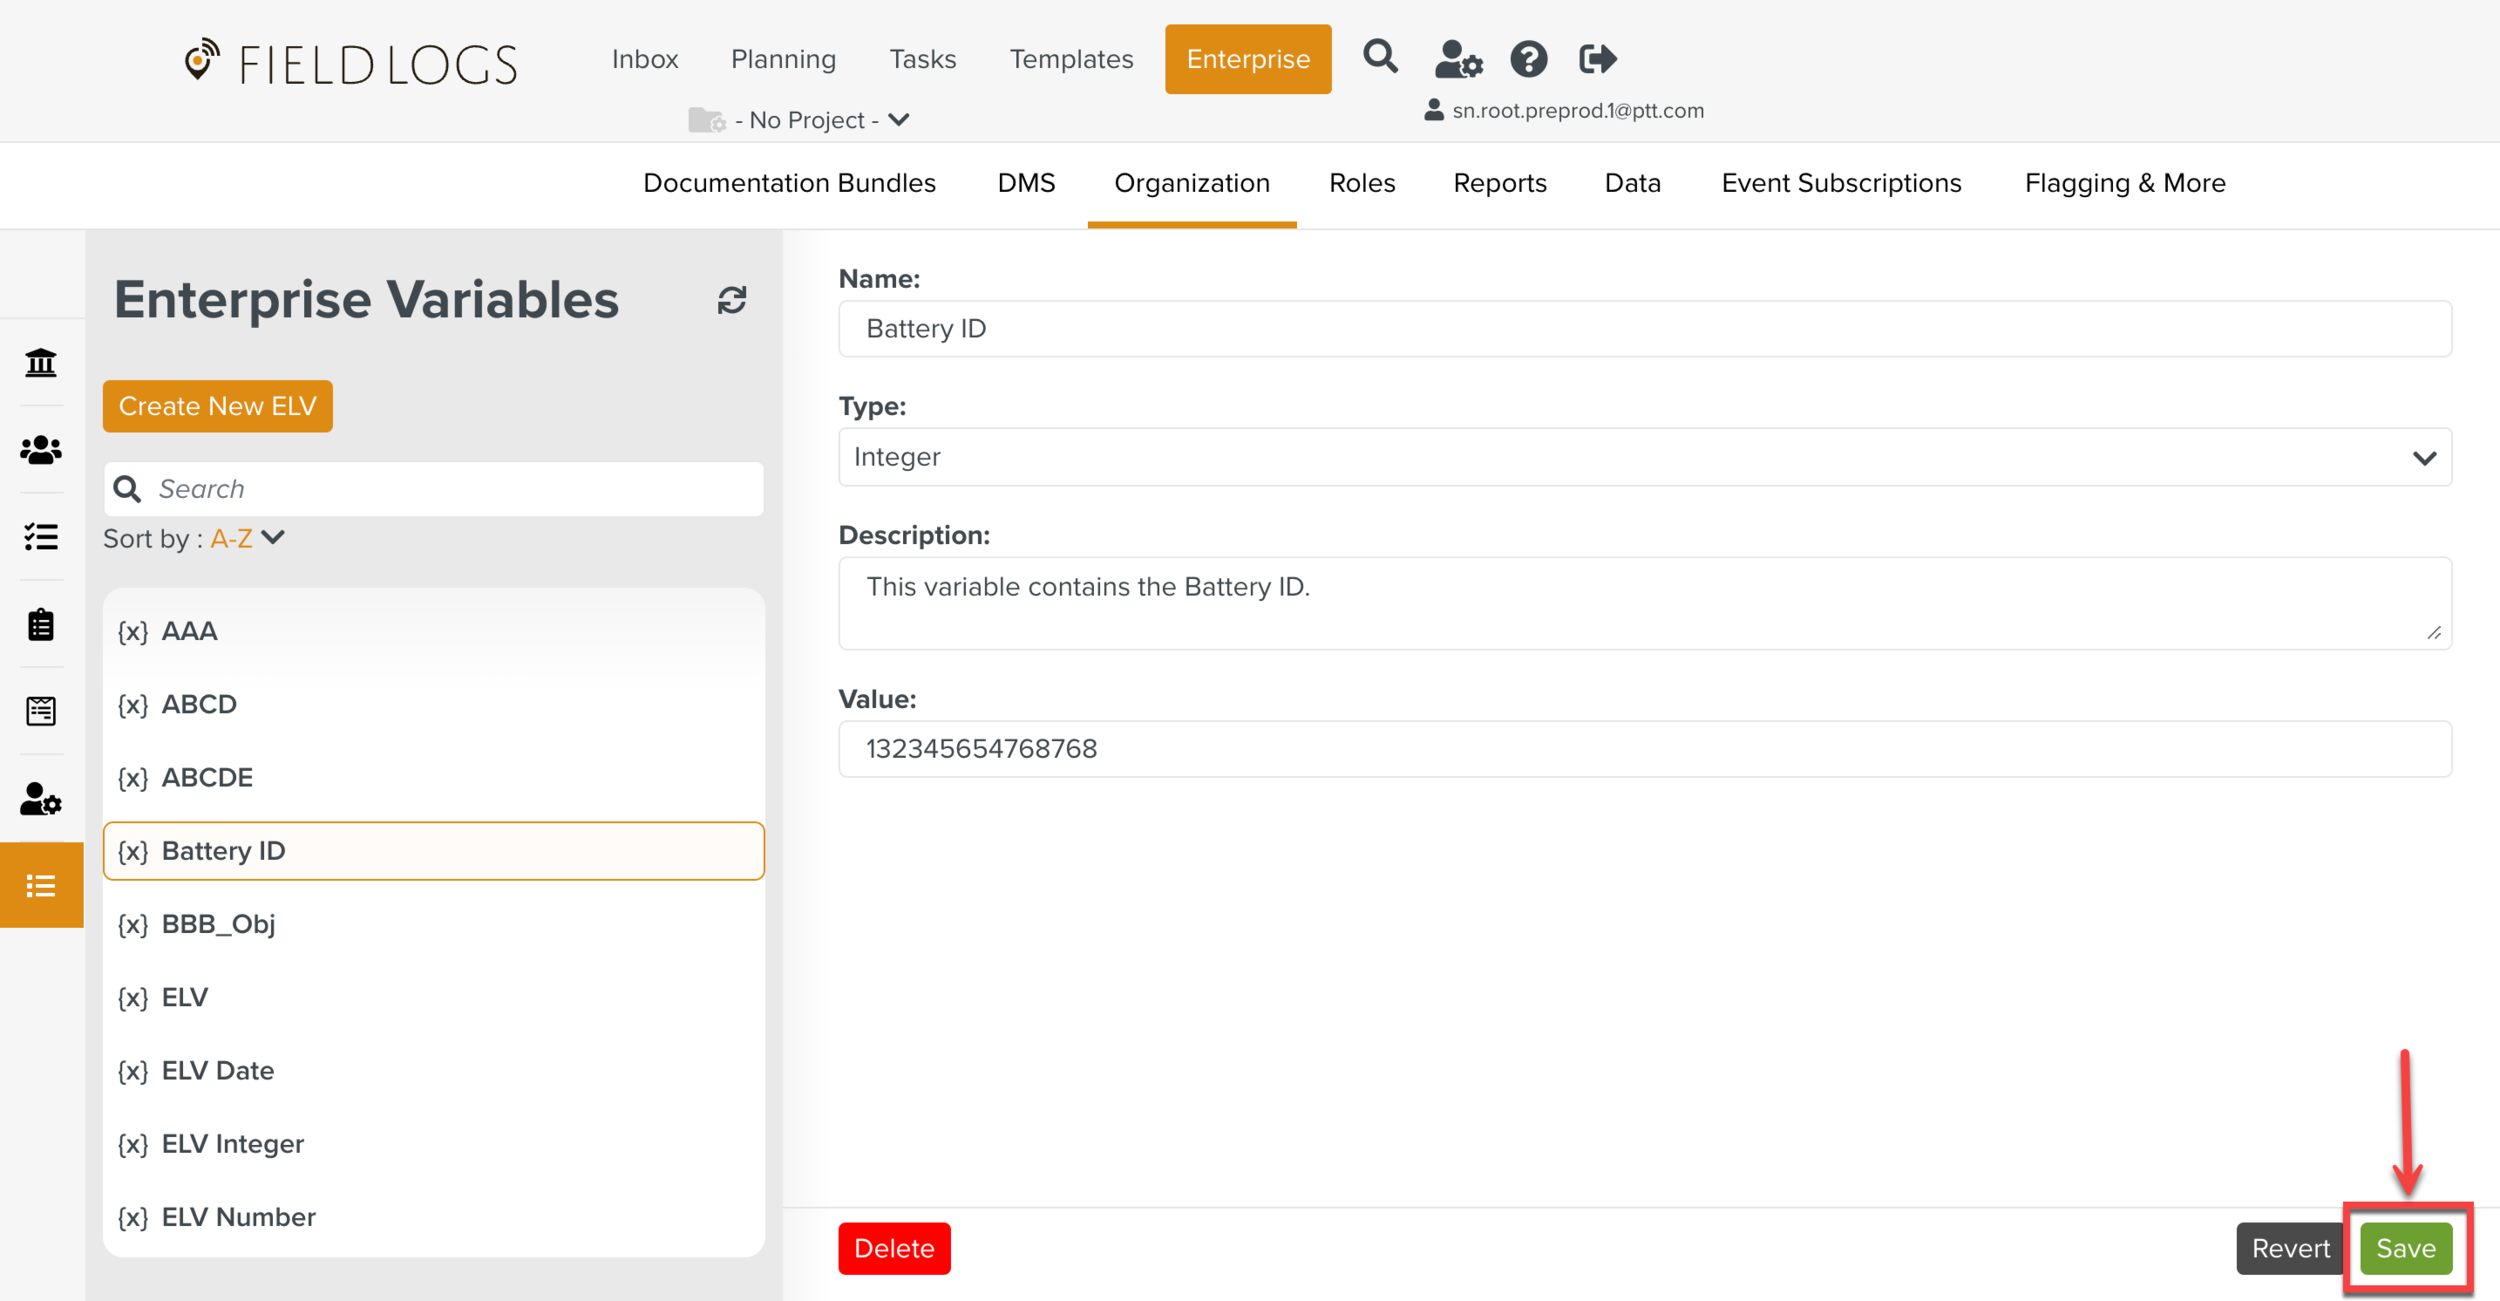Click the checklist tasks sidebar icon

pos(41,537)
